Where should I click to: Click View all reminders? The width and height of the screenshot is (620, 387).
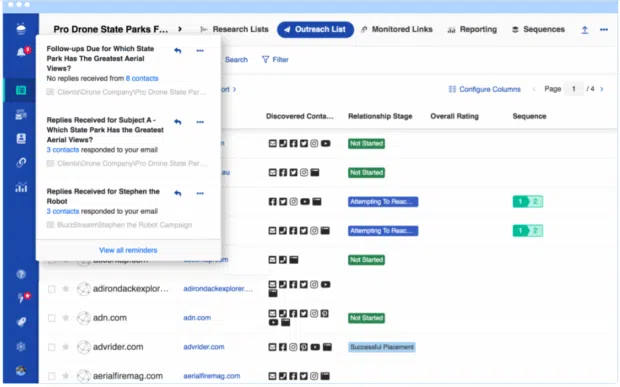click(x=128, y=250)
